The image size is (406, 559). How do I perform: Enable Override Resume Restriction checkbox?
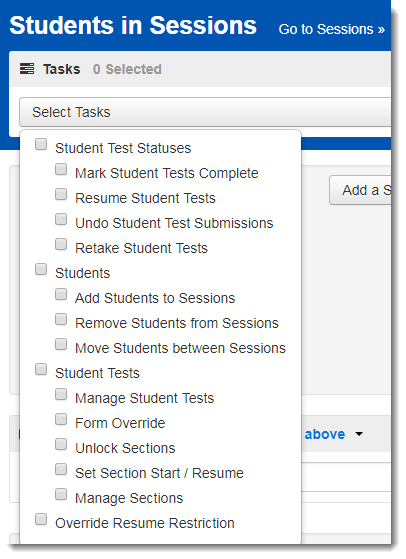[41, 519]
